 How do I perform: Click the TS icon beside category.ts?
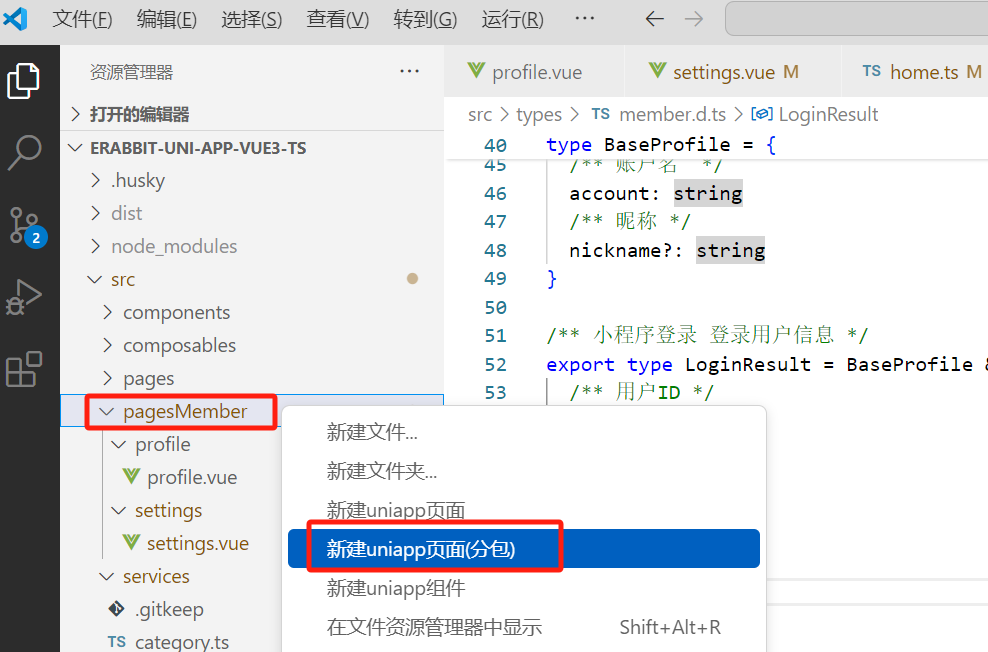tap(117, 641)
